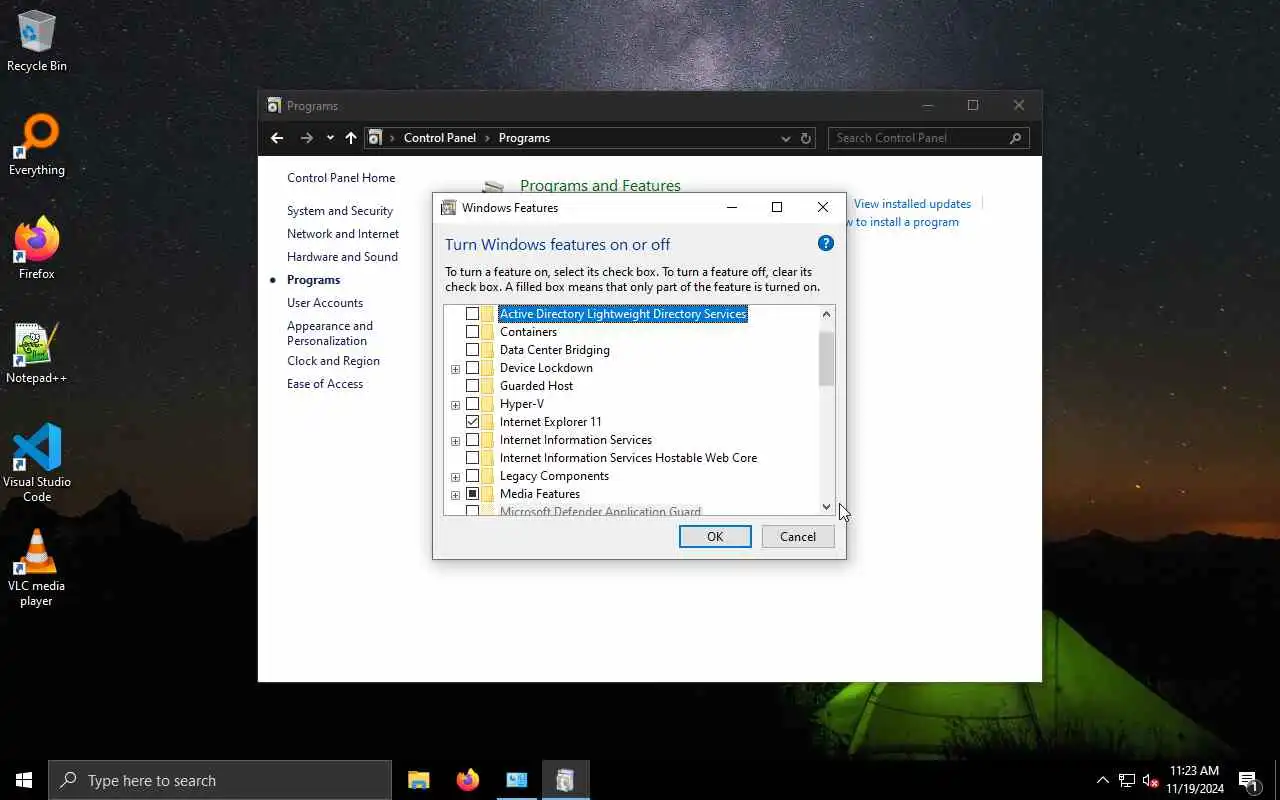
Task: Click the forward arrow in the Programs window
Action: pyautogui.click(x=307, y=138)
